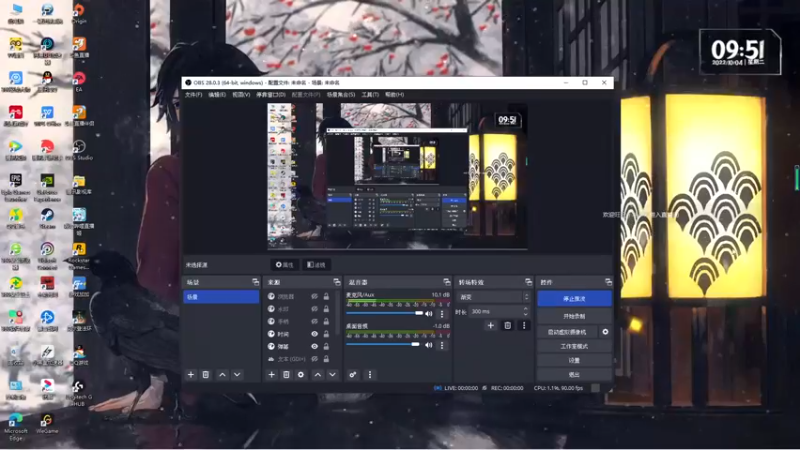
Task: Open the 渐变 transition type dropdown
Action: coord(494,297)
